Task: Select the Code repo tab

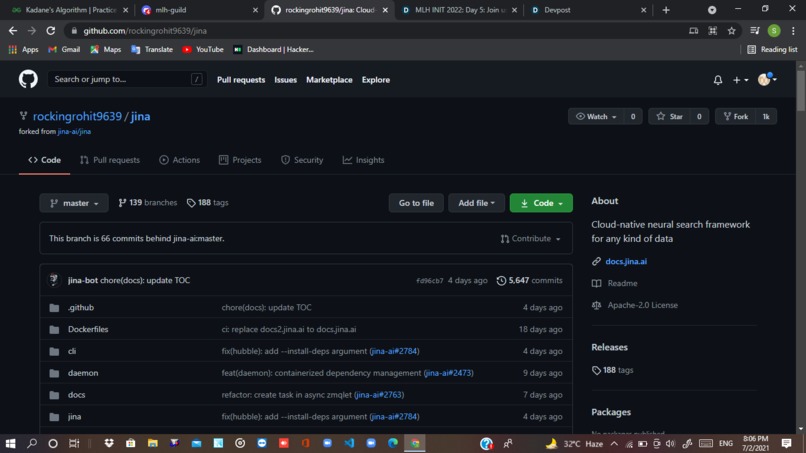Action: tap(44, 160)
